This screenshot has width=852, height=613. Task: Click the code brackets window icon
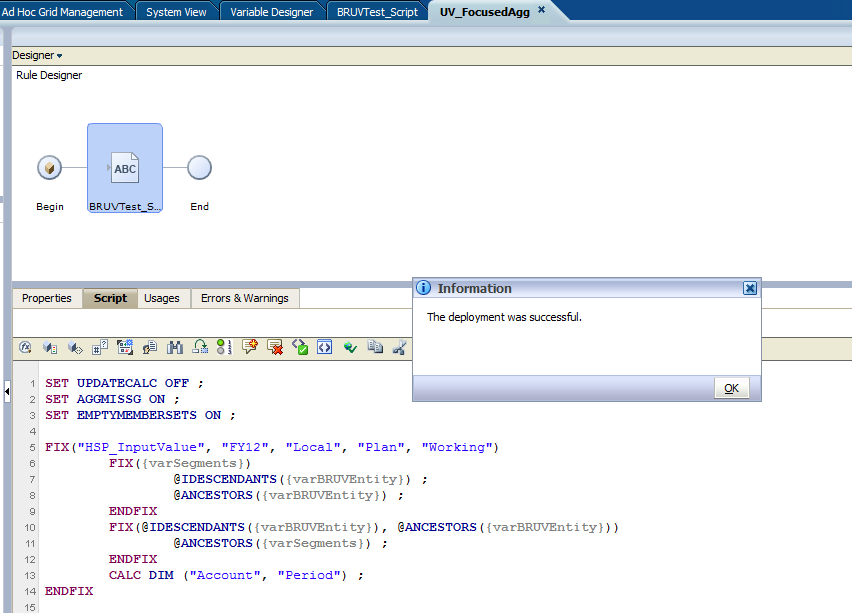325,347
